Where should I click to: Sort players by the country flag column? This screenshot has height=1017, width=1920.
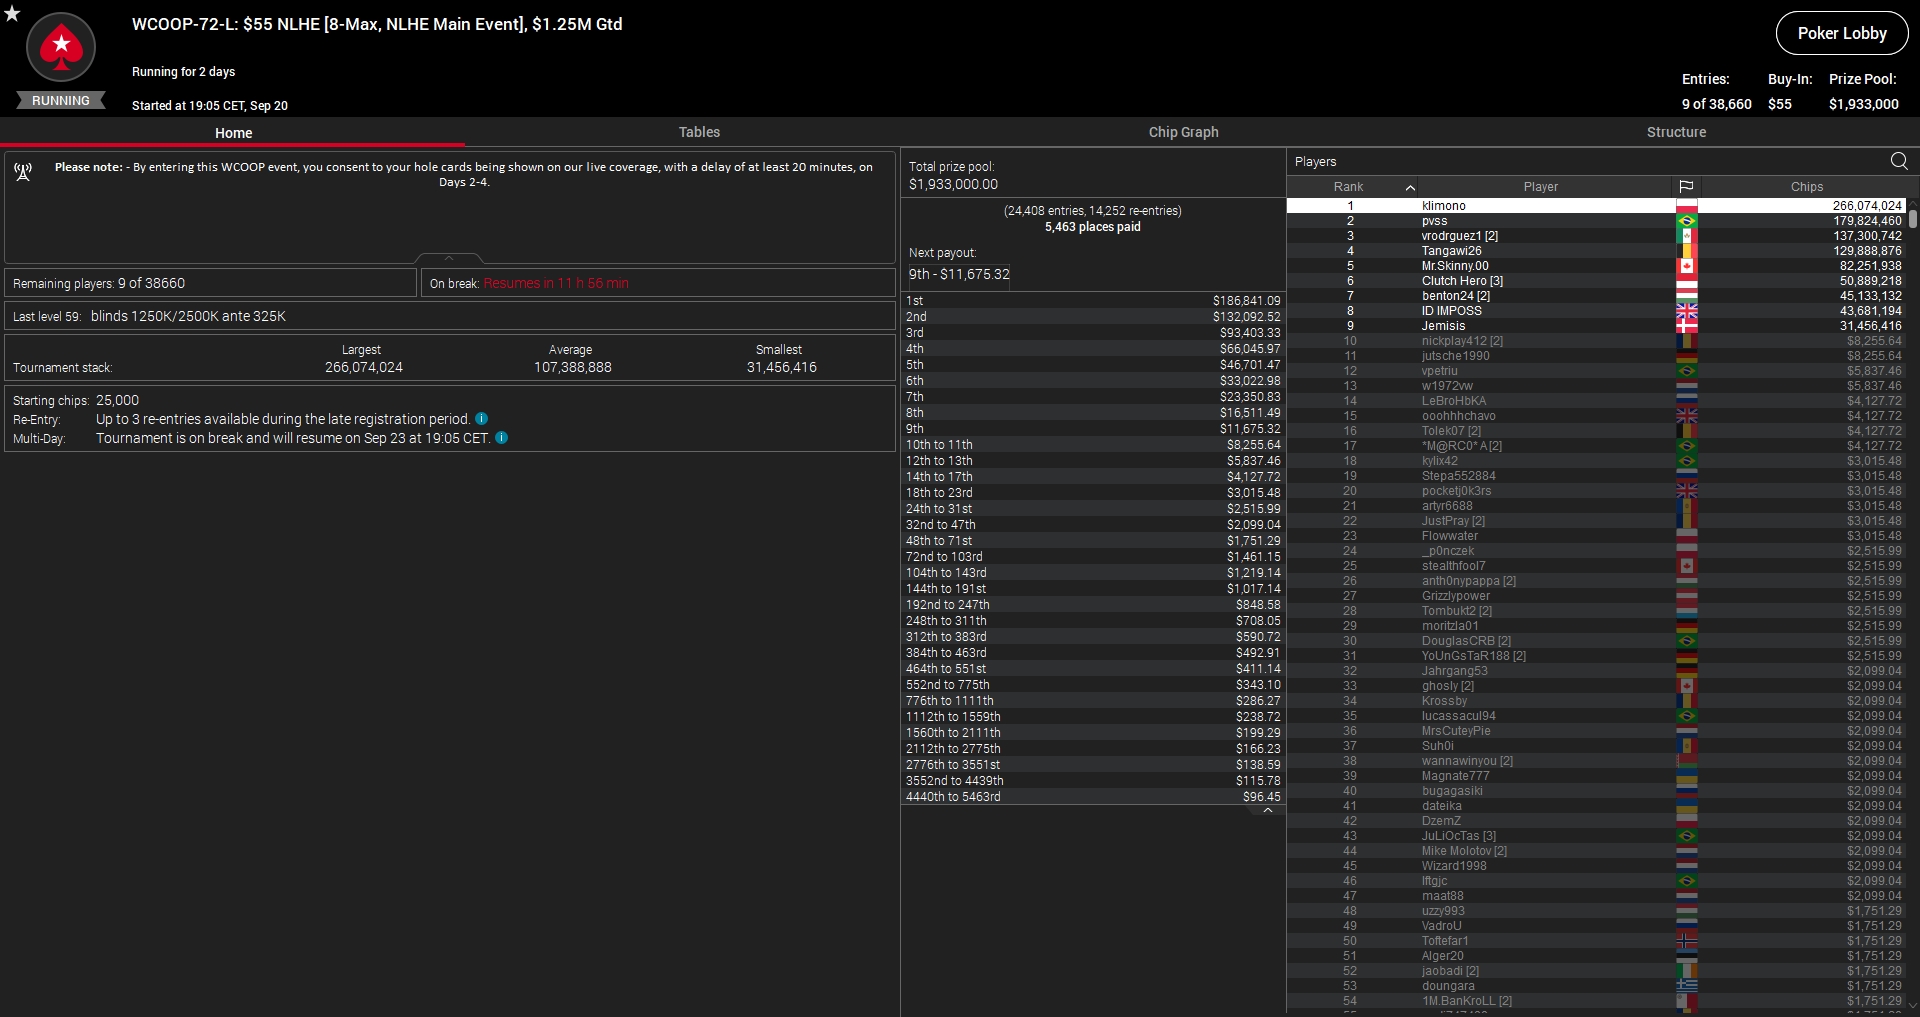click(x=1686, y=187)
